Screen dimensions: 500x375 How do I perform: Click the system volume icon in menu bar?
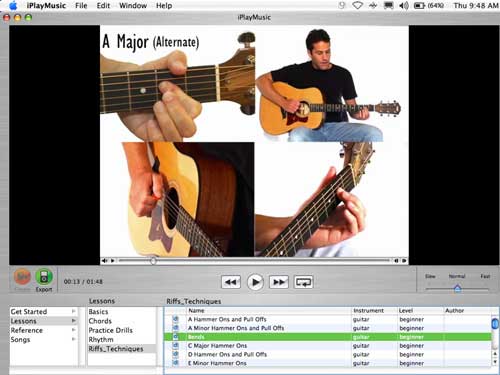click(404, 6)
